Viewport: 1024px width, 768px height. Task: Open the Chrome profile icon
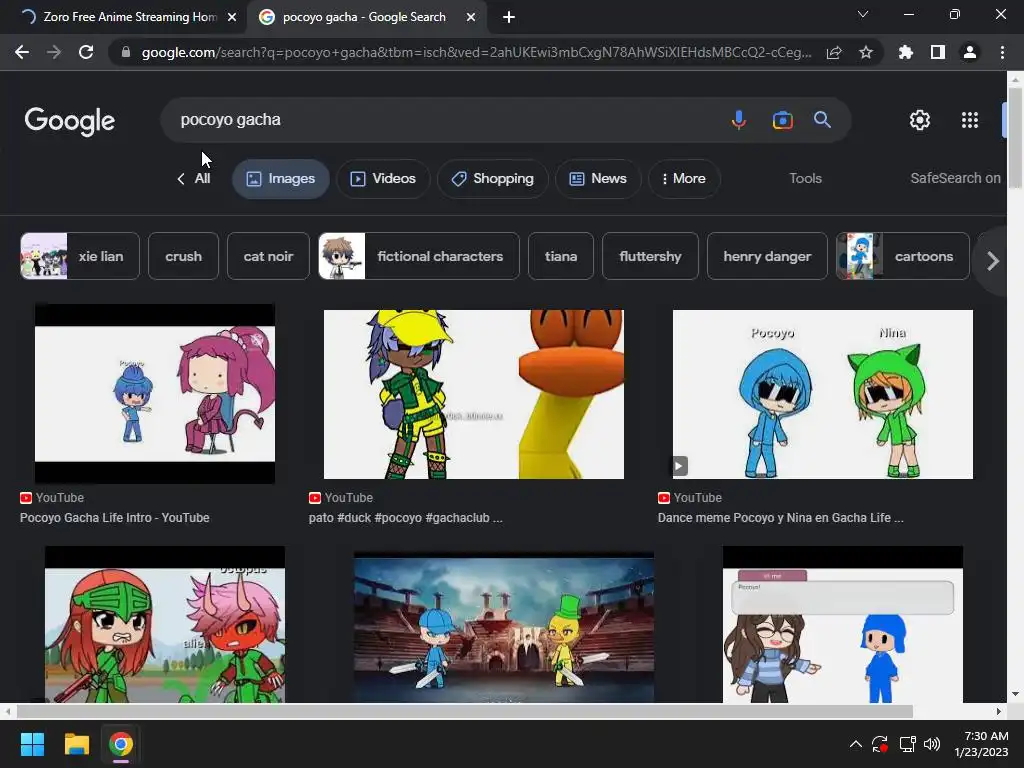(x=970, y=52)
